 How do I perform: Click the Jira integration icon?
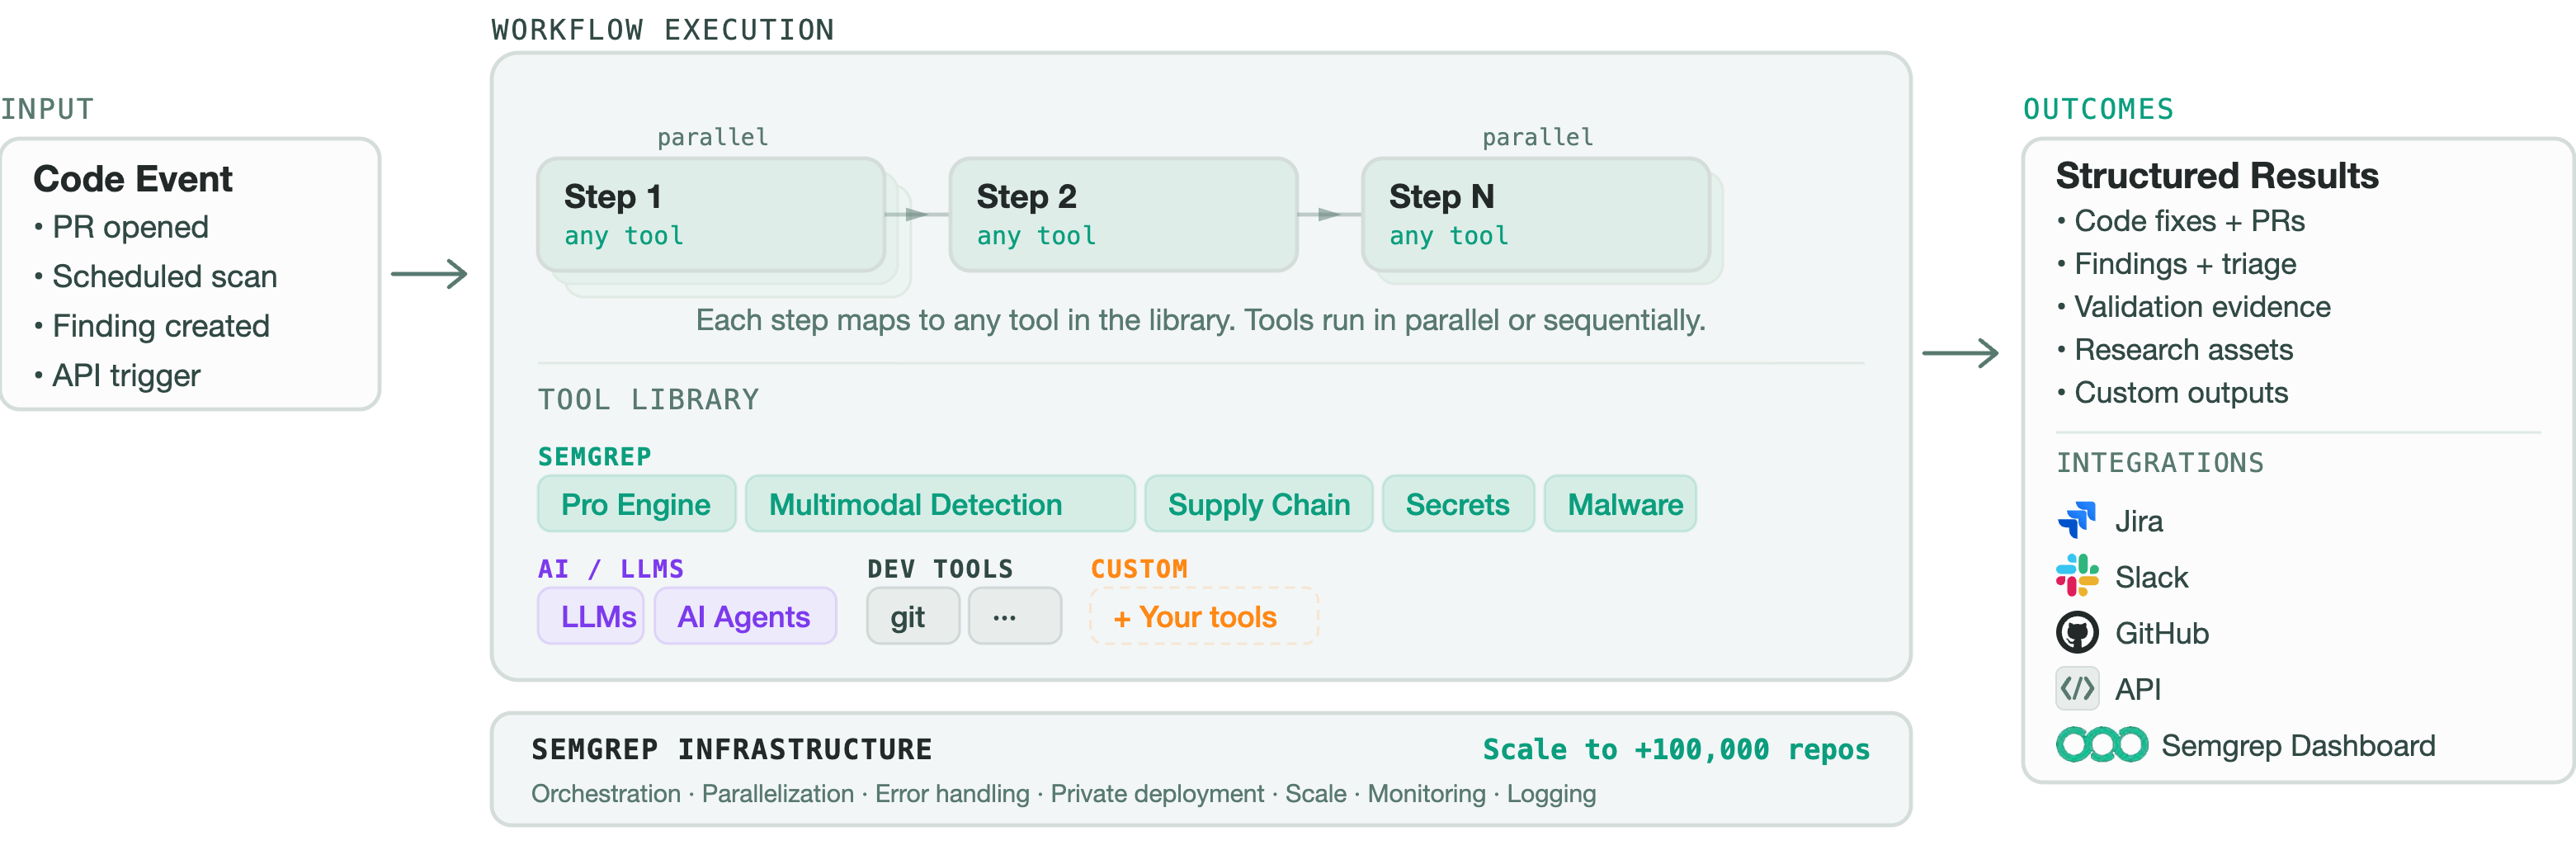pos(2078,520)
